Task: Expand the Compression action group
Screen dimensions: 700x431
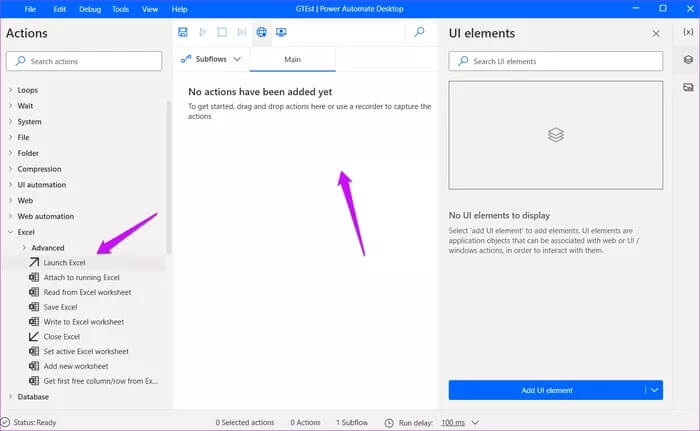Action: click(x=10, y=169)
